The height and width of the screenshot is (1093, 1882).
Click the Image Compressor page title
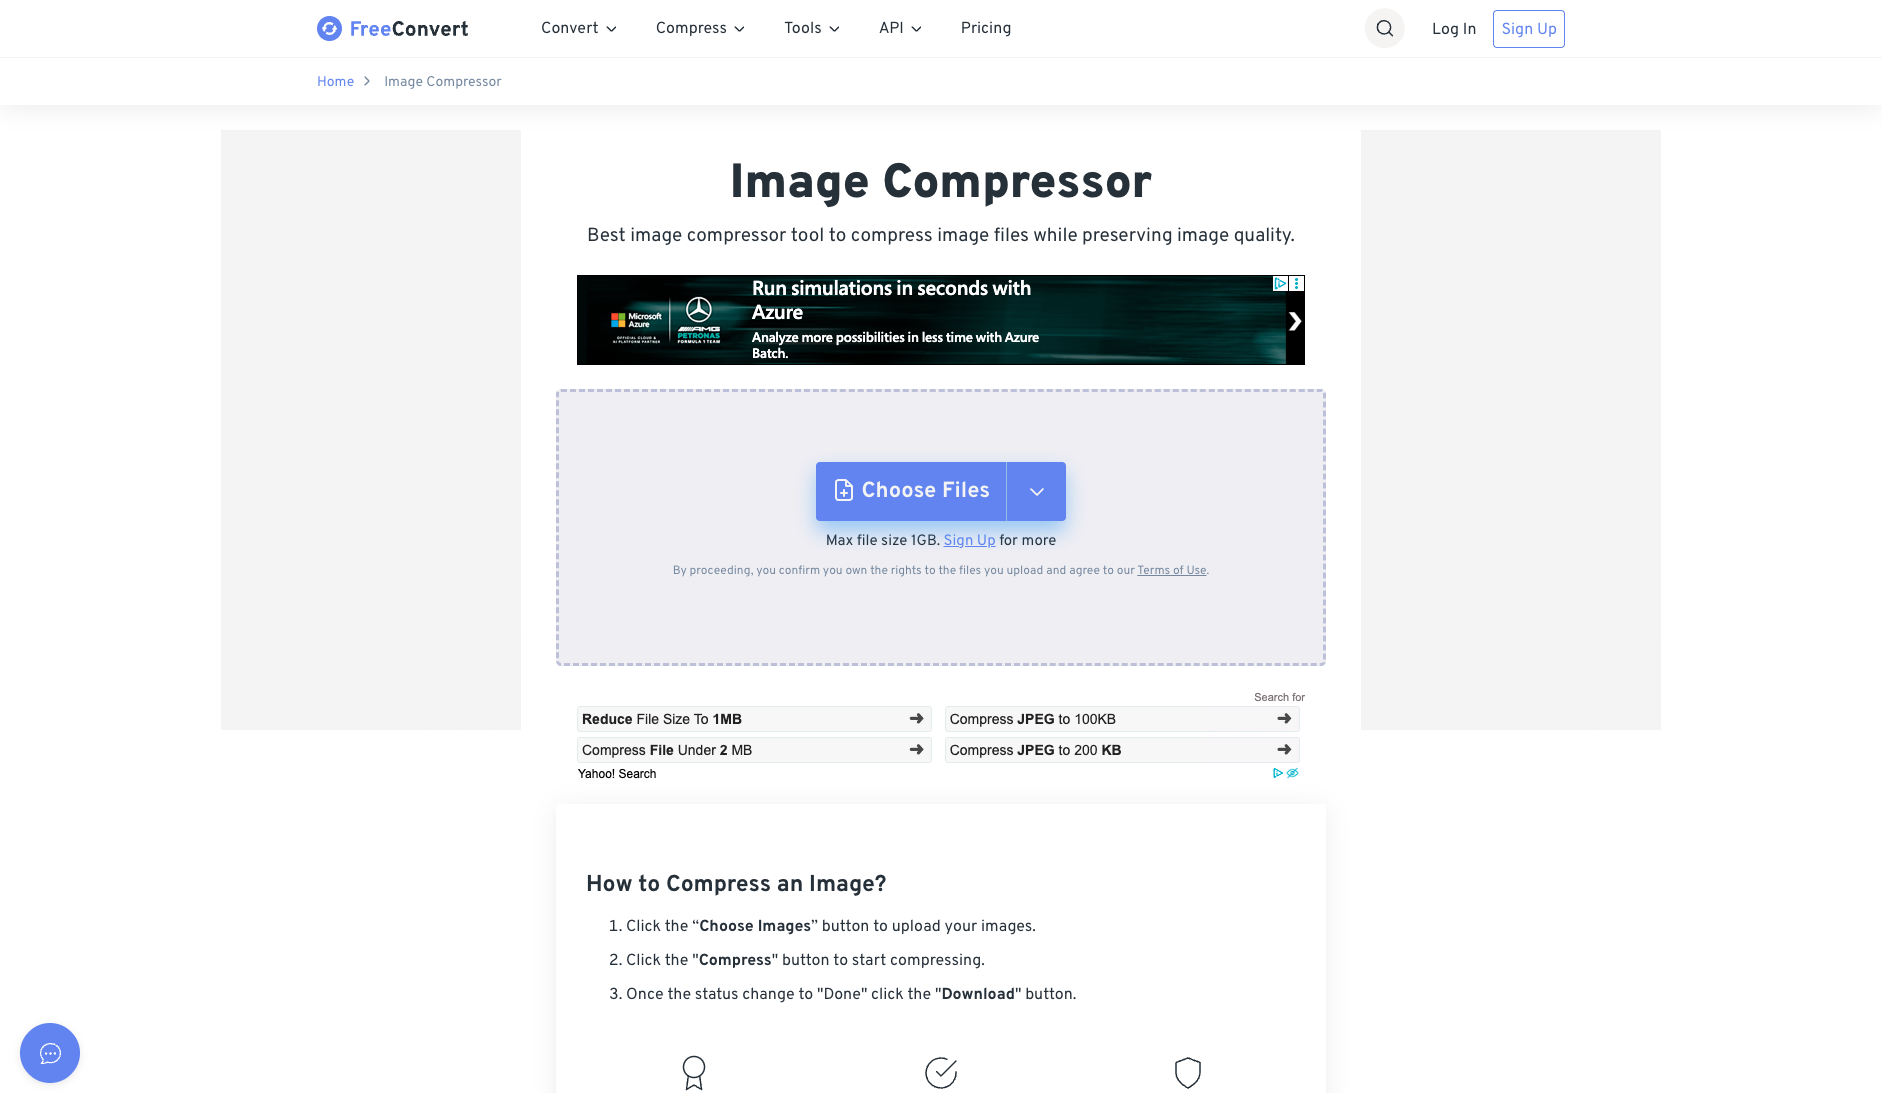tap(941, 182)
